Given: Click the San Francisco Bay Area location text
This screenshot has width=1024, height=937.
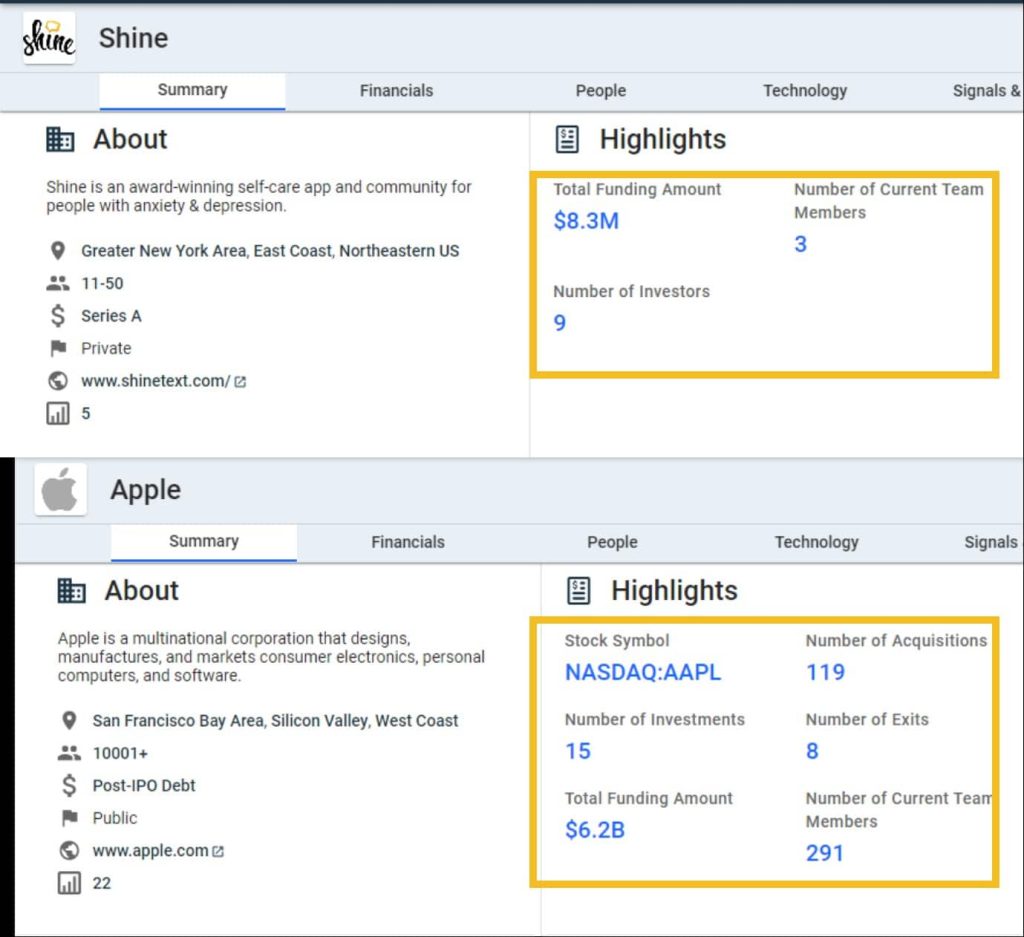Looking at the screenshot, I should pos(275,721).
